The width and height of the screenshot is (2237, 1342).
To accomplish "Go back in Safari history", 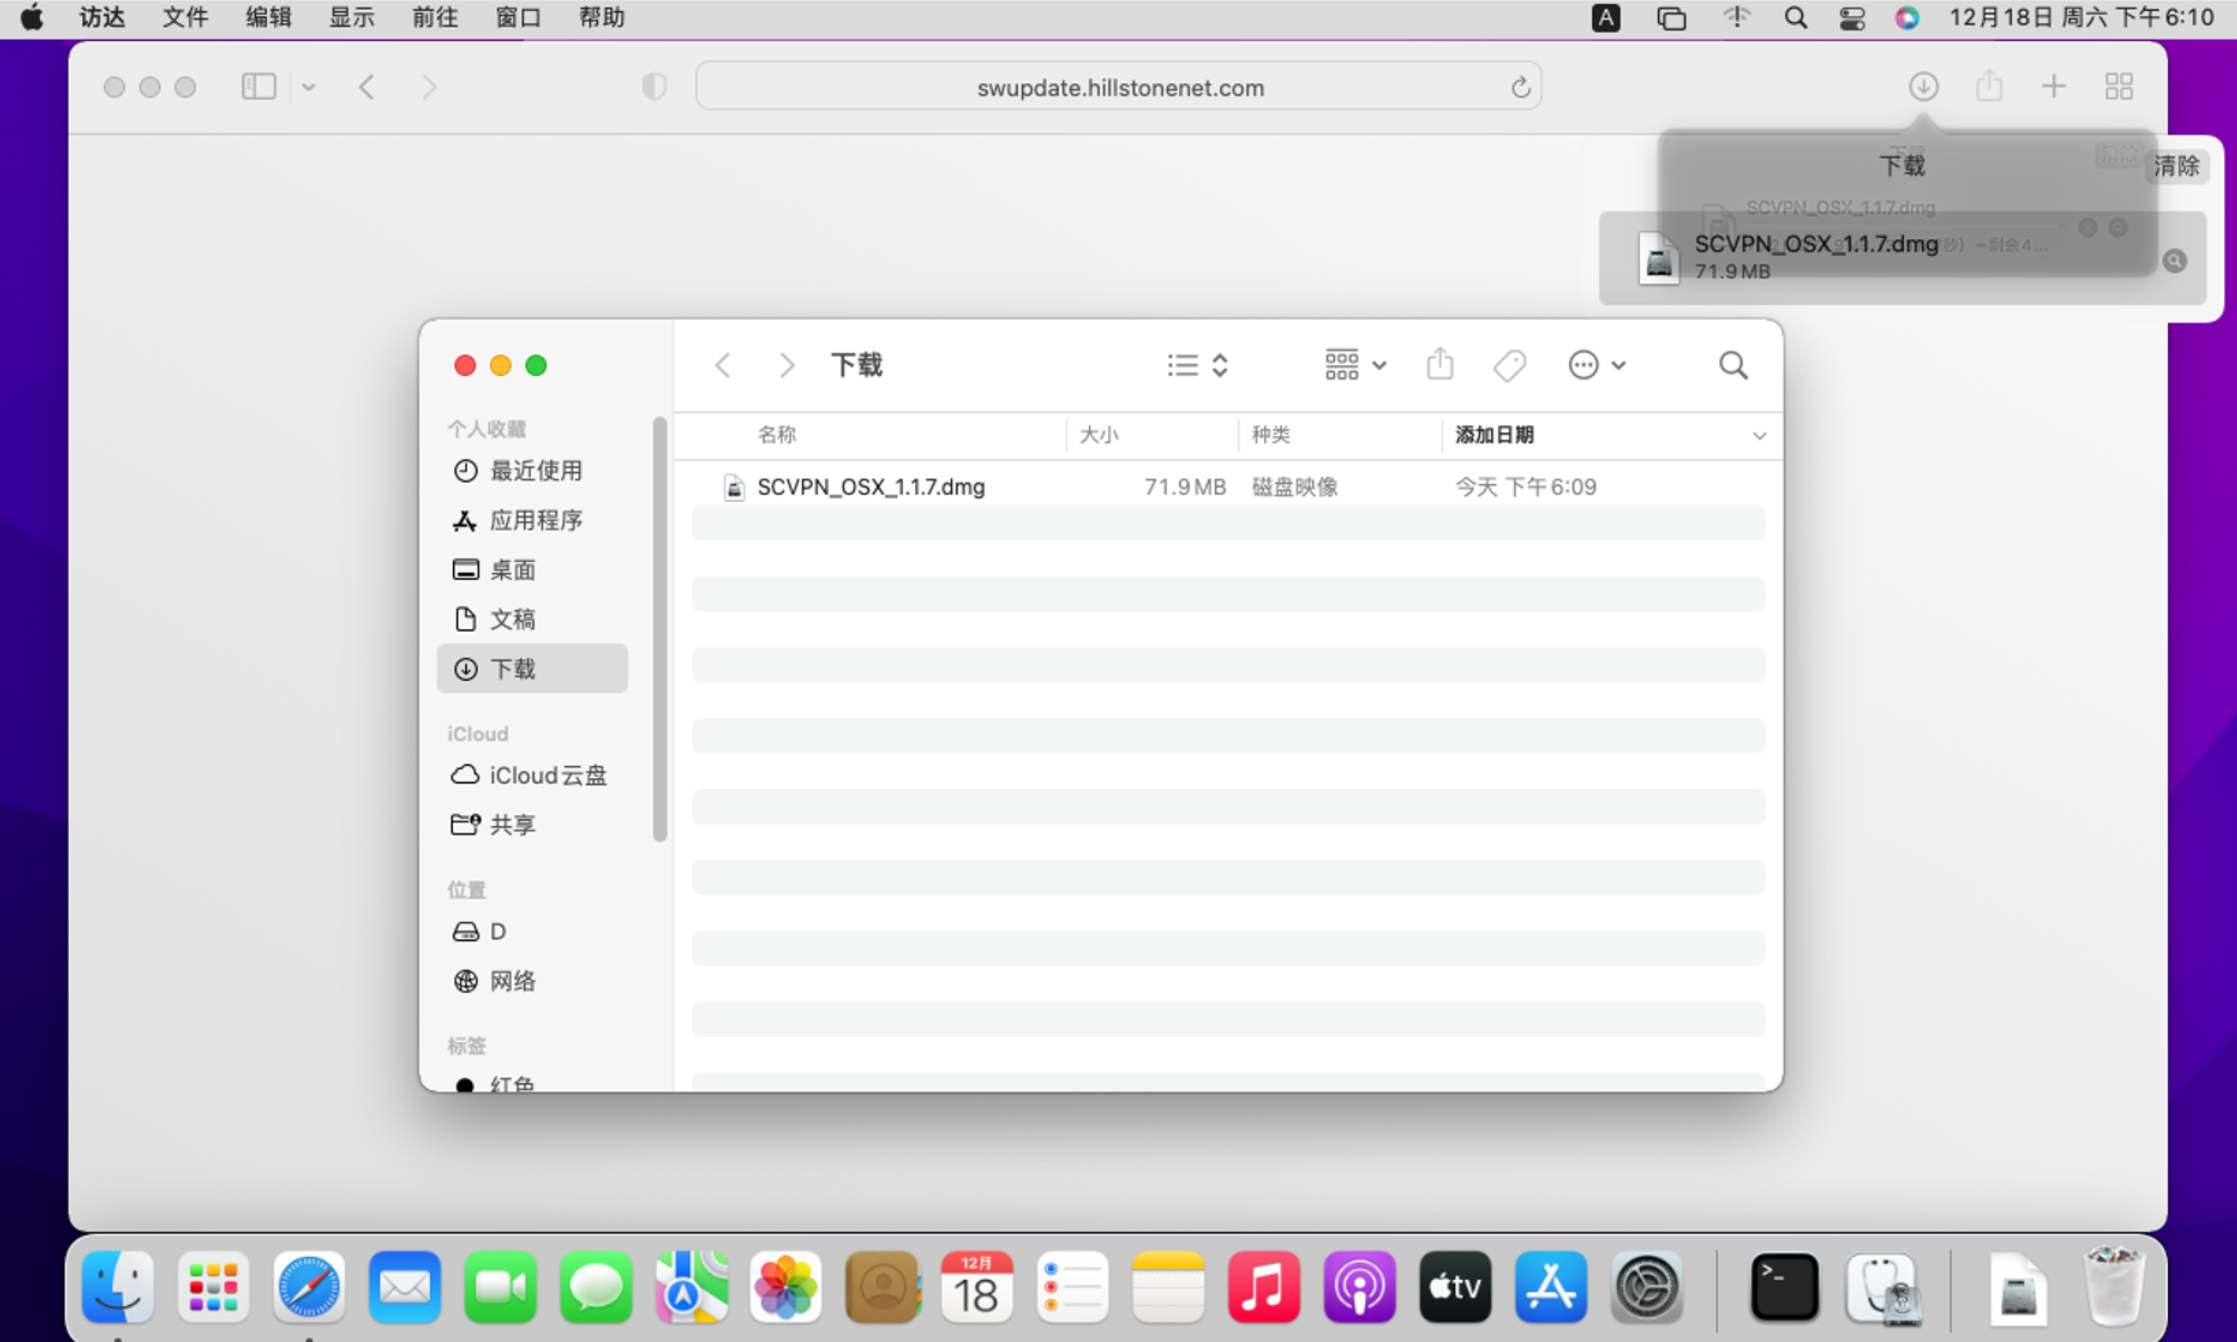I will (367, 87).
